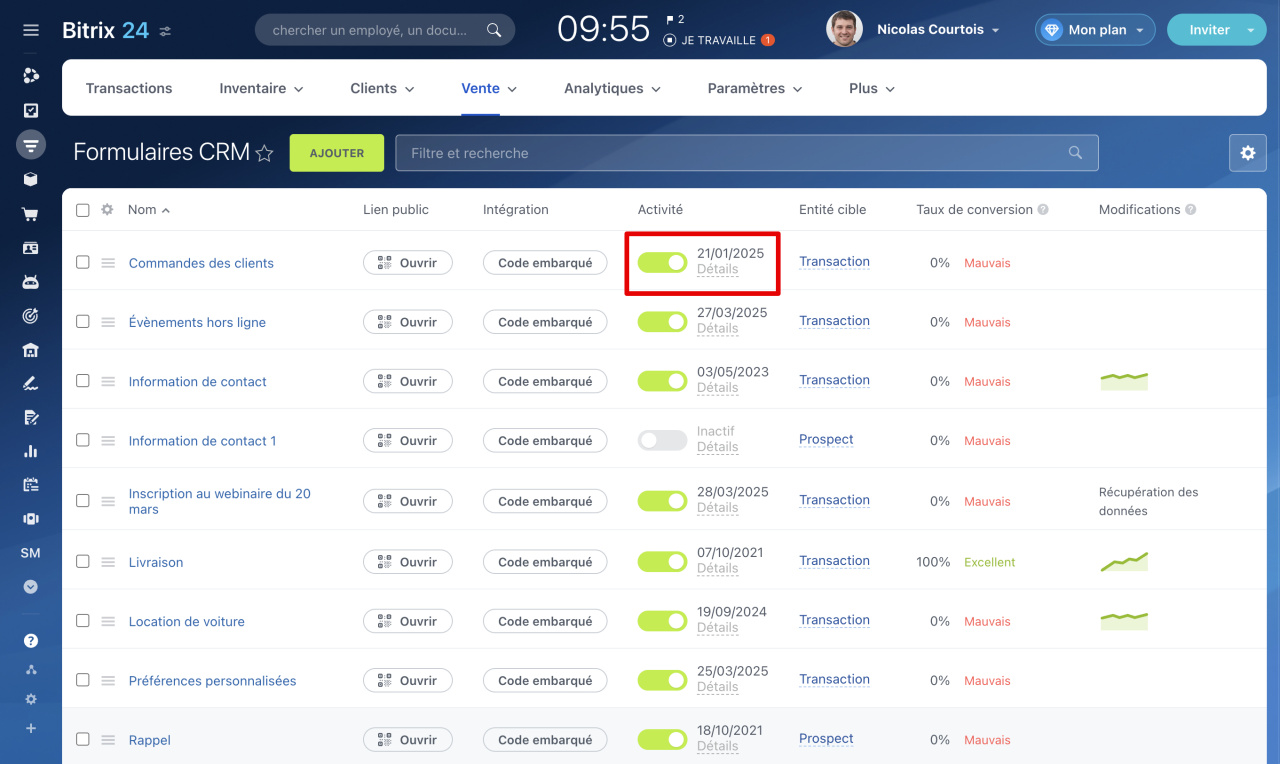The width and height of the screenshot is (1280, 764).
Task: Click the Bitrix 24 logo
Action: pyautogui.click(x=105, y=30)
